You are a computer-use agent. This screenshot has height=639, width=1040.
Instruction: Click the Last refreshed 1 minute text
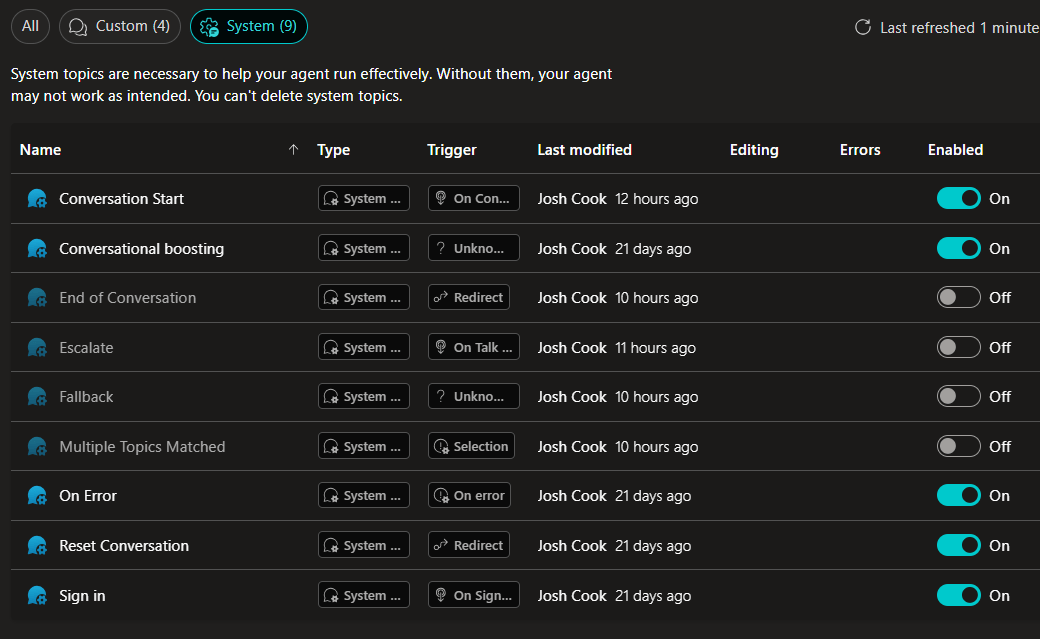coord(959,28)
